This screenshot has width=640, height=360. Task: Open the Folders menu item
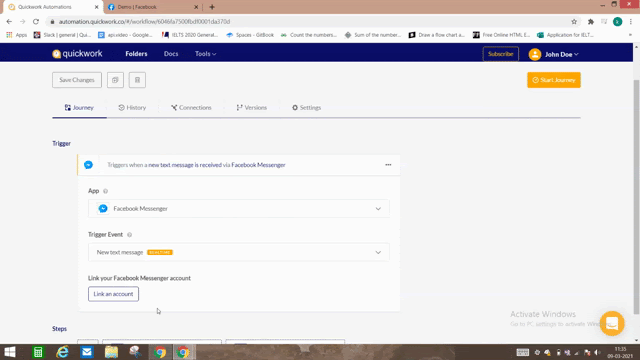coord(136,54)
